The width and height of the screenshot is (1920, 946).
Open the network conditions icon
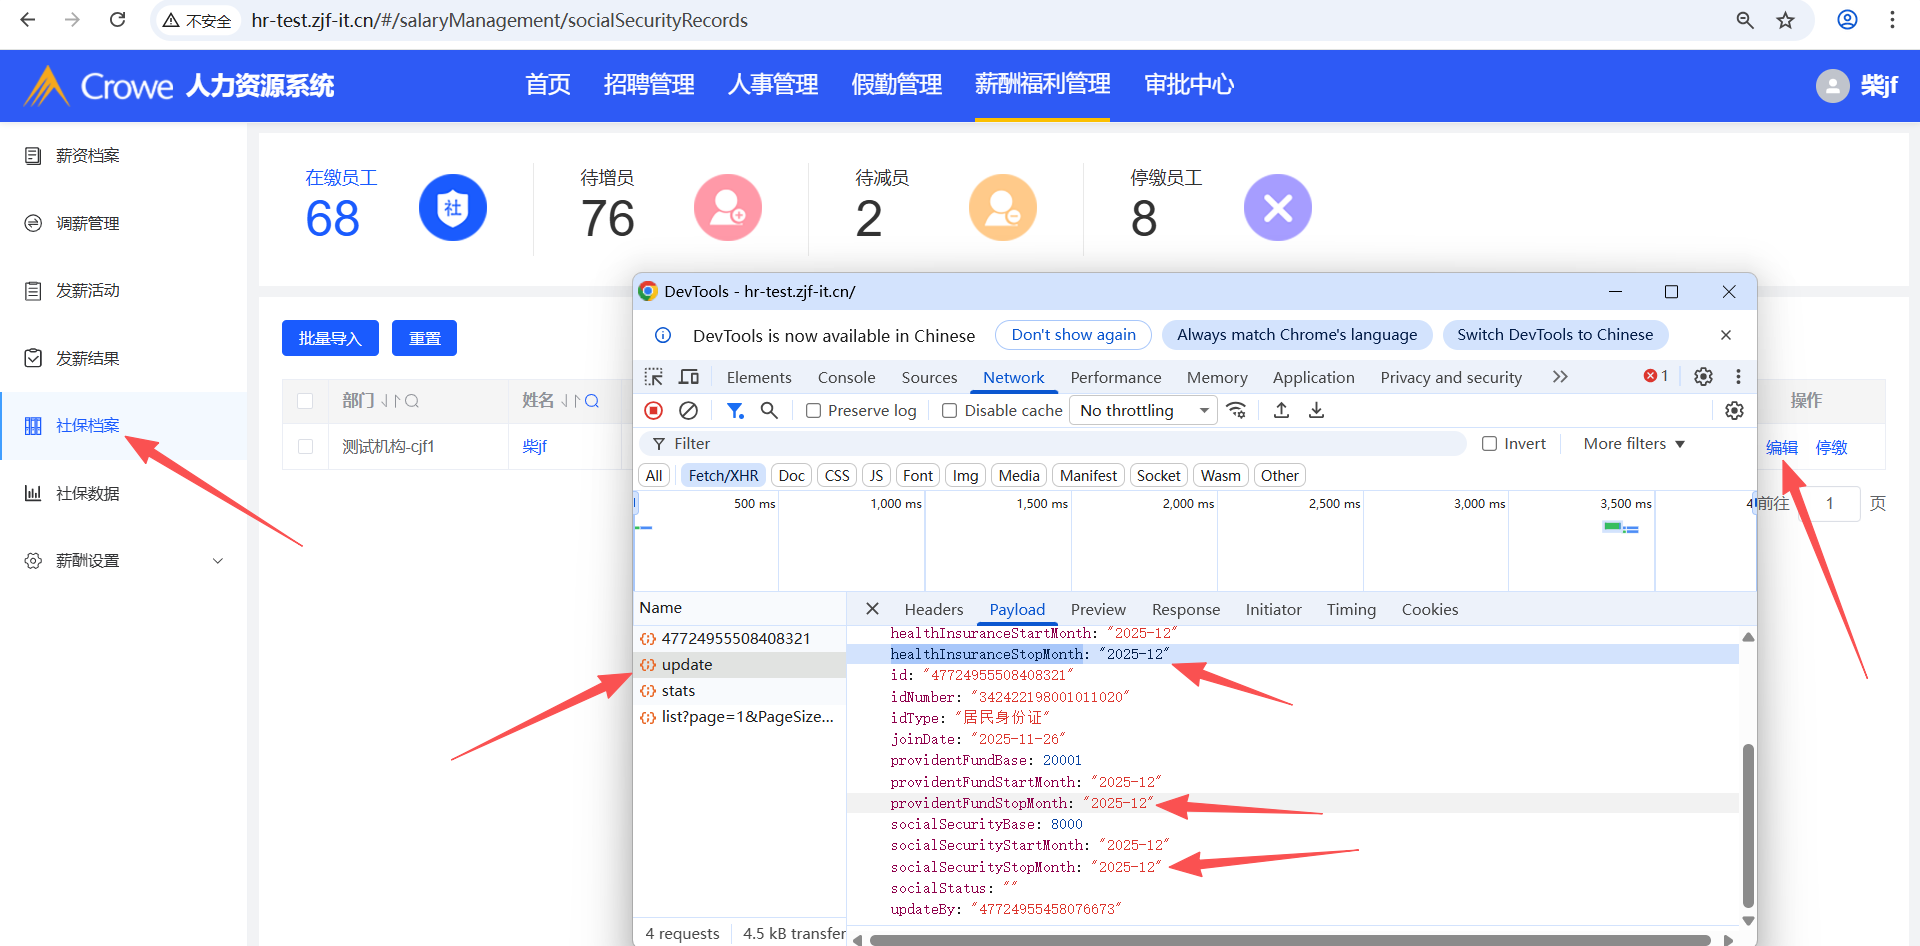(1237, 410)
